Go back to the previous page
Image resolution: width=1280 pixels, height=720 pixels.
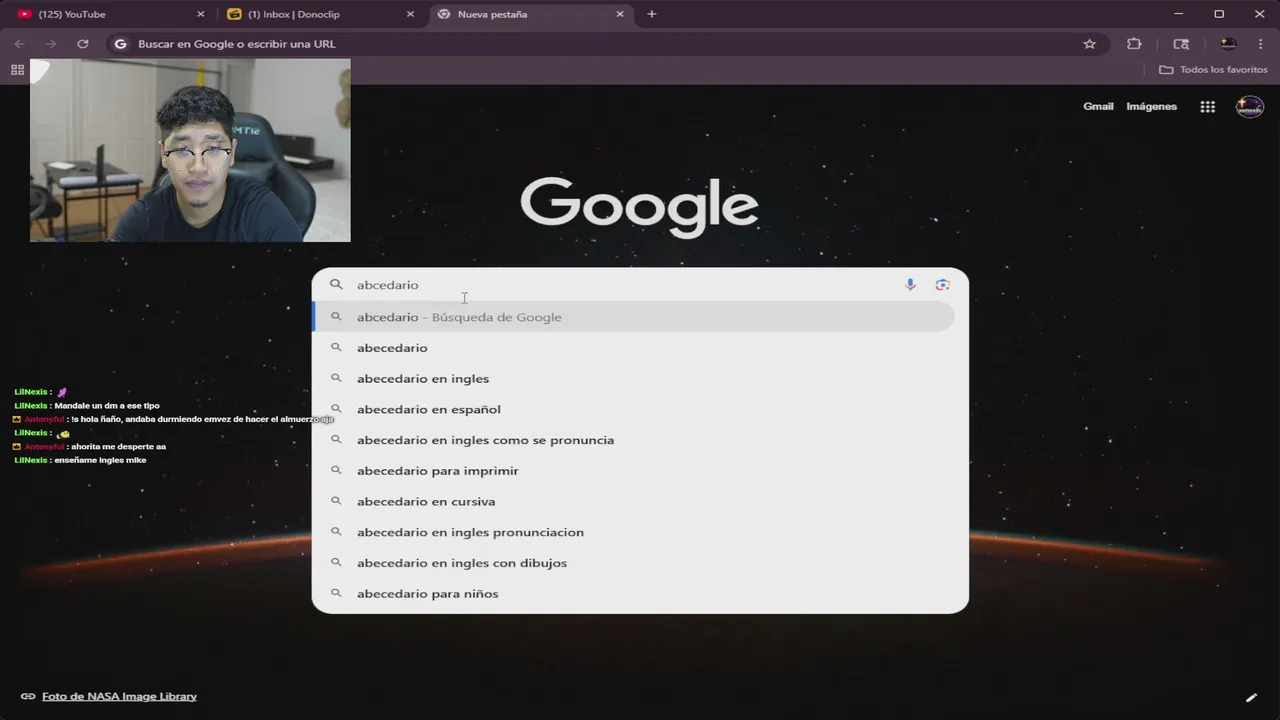click(x=19, y=44)
